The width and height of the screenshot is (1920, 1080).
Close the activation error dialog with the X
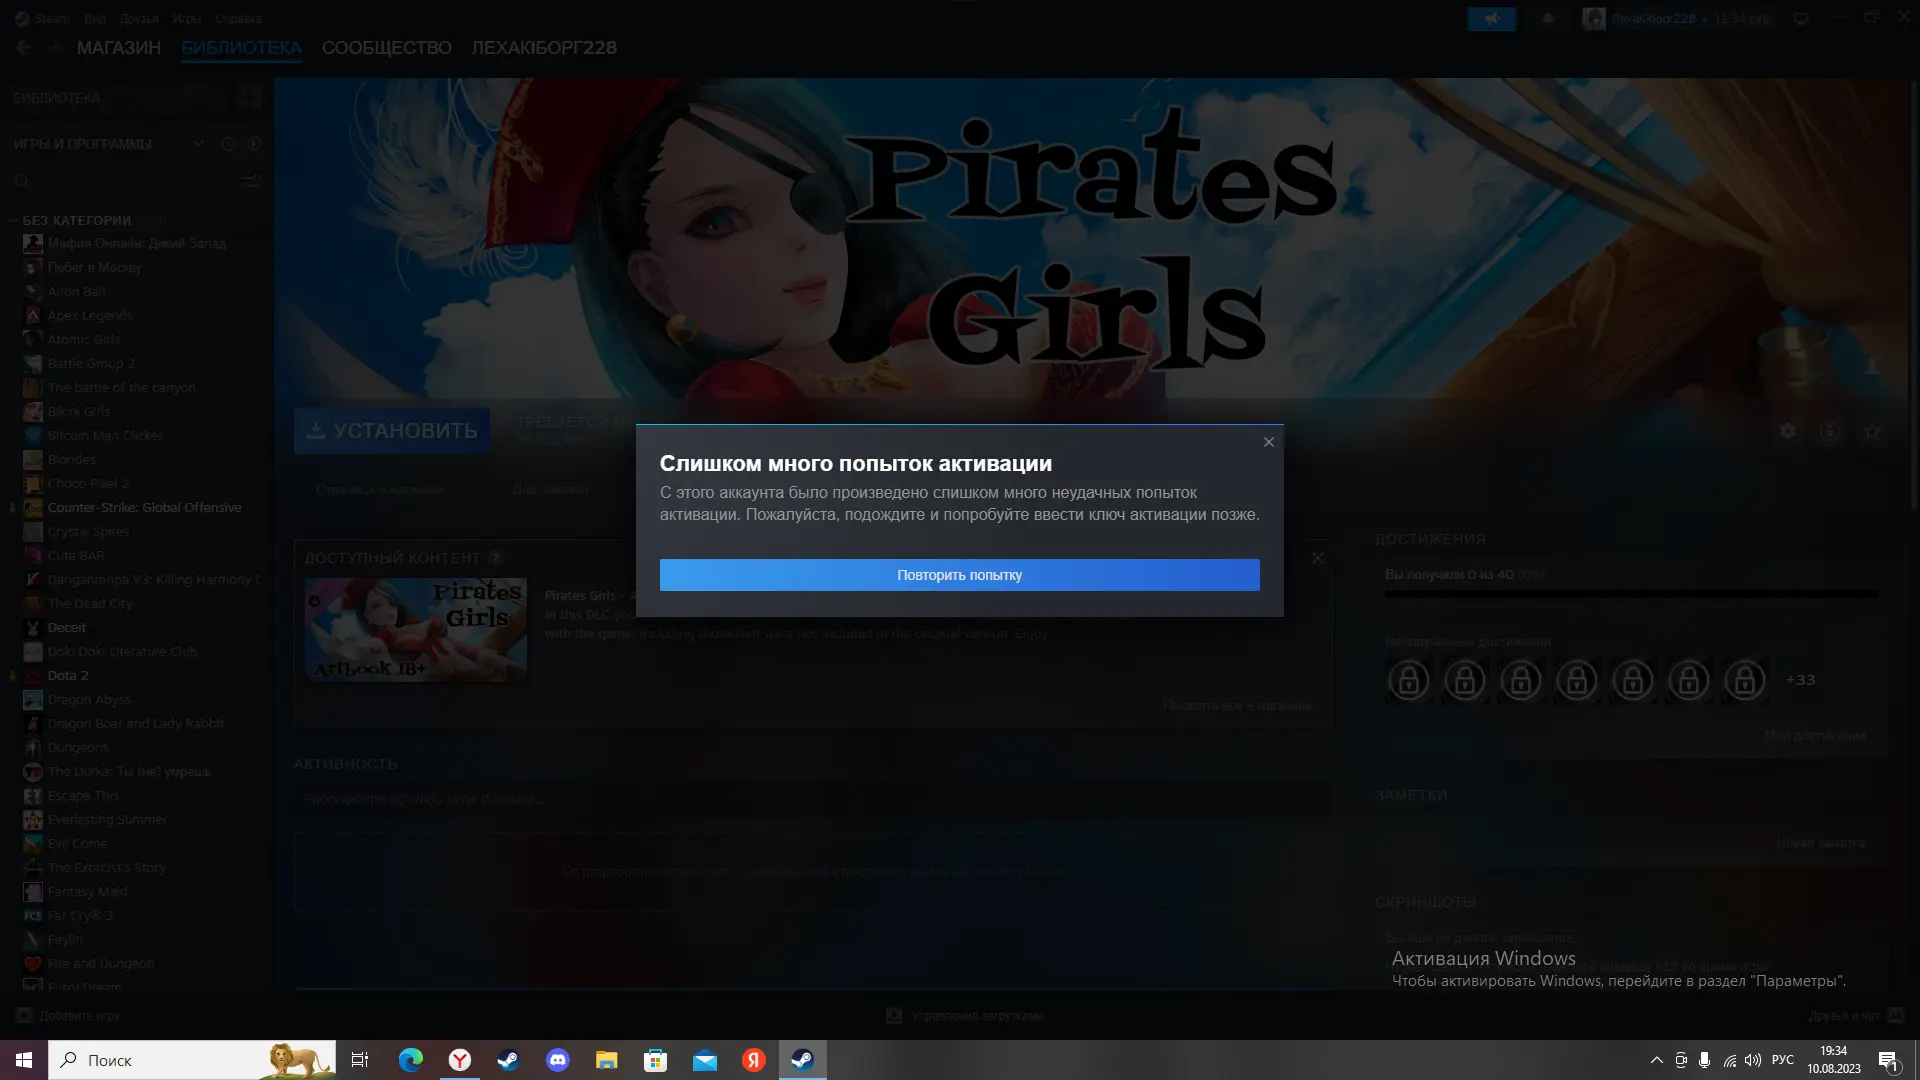pos(1268,442)
